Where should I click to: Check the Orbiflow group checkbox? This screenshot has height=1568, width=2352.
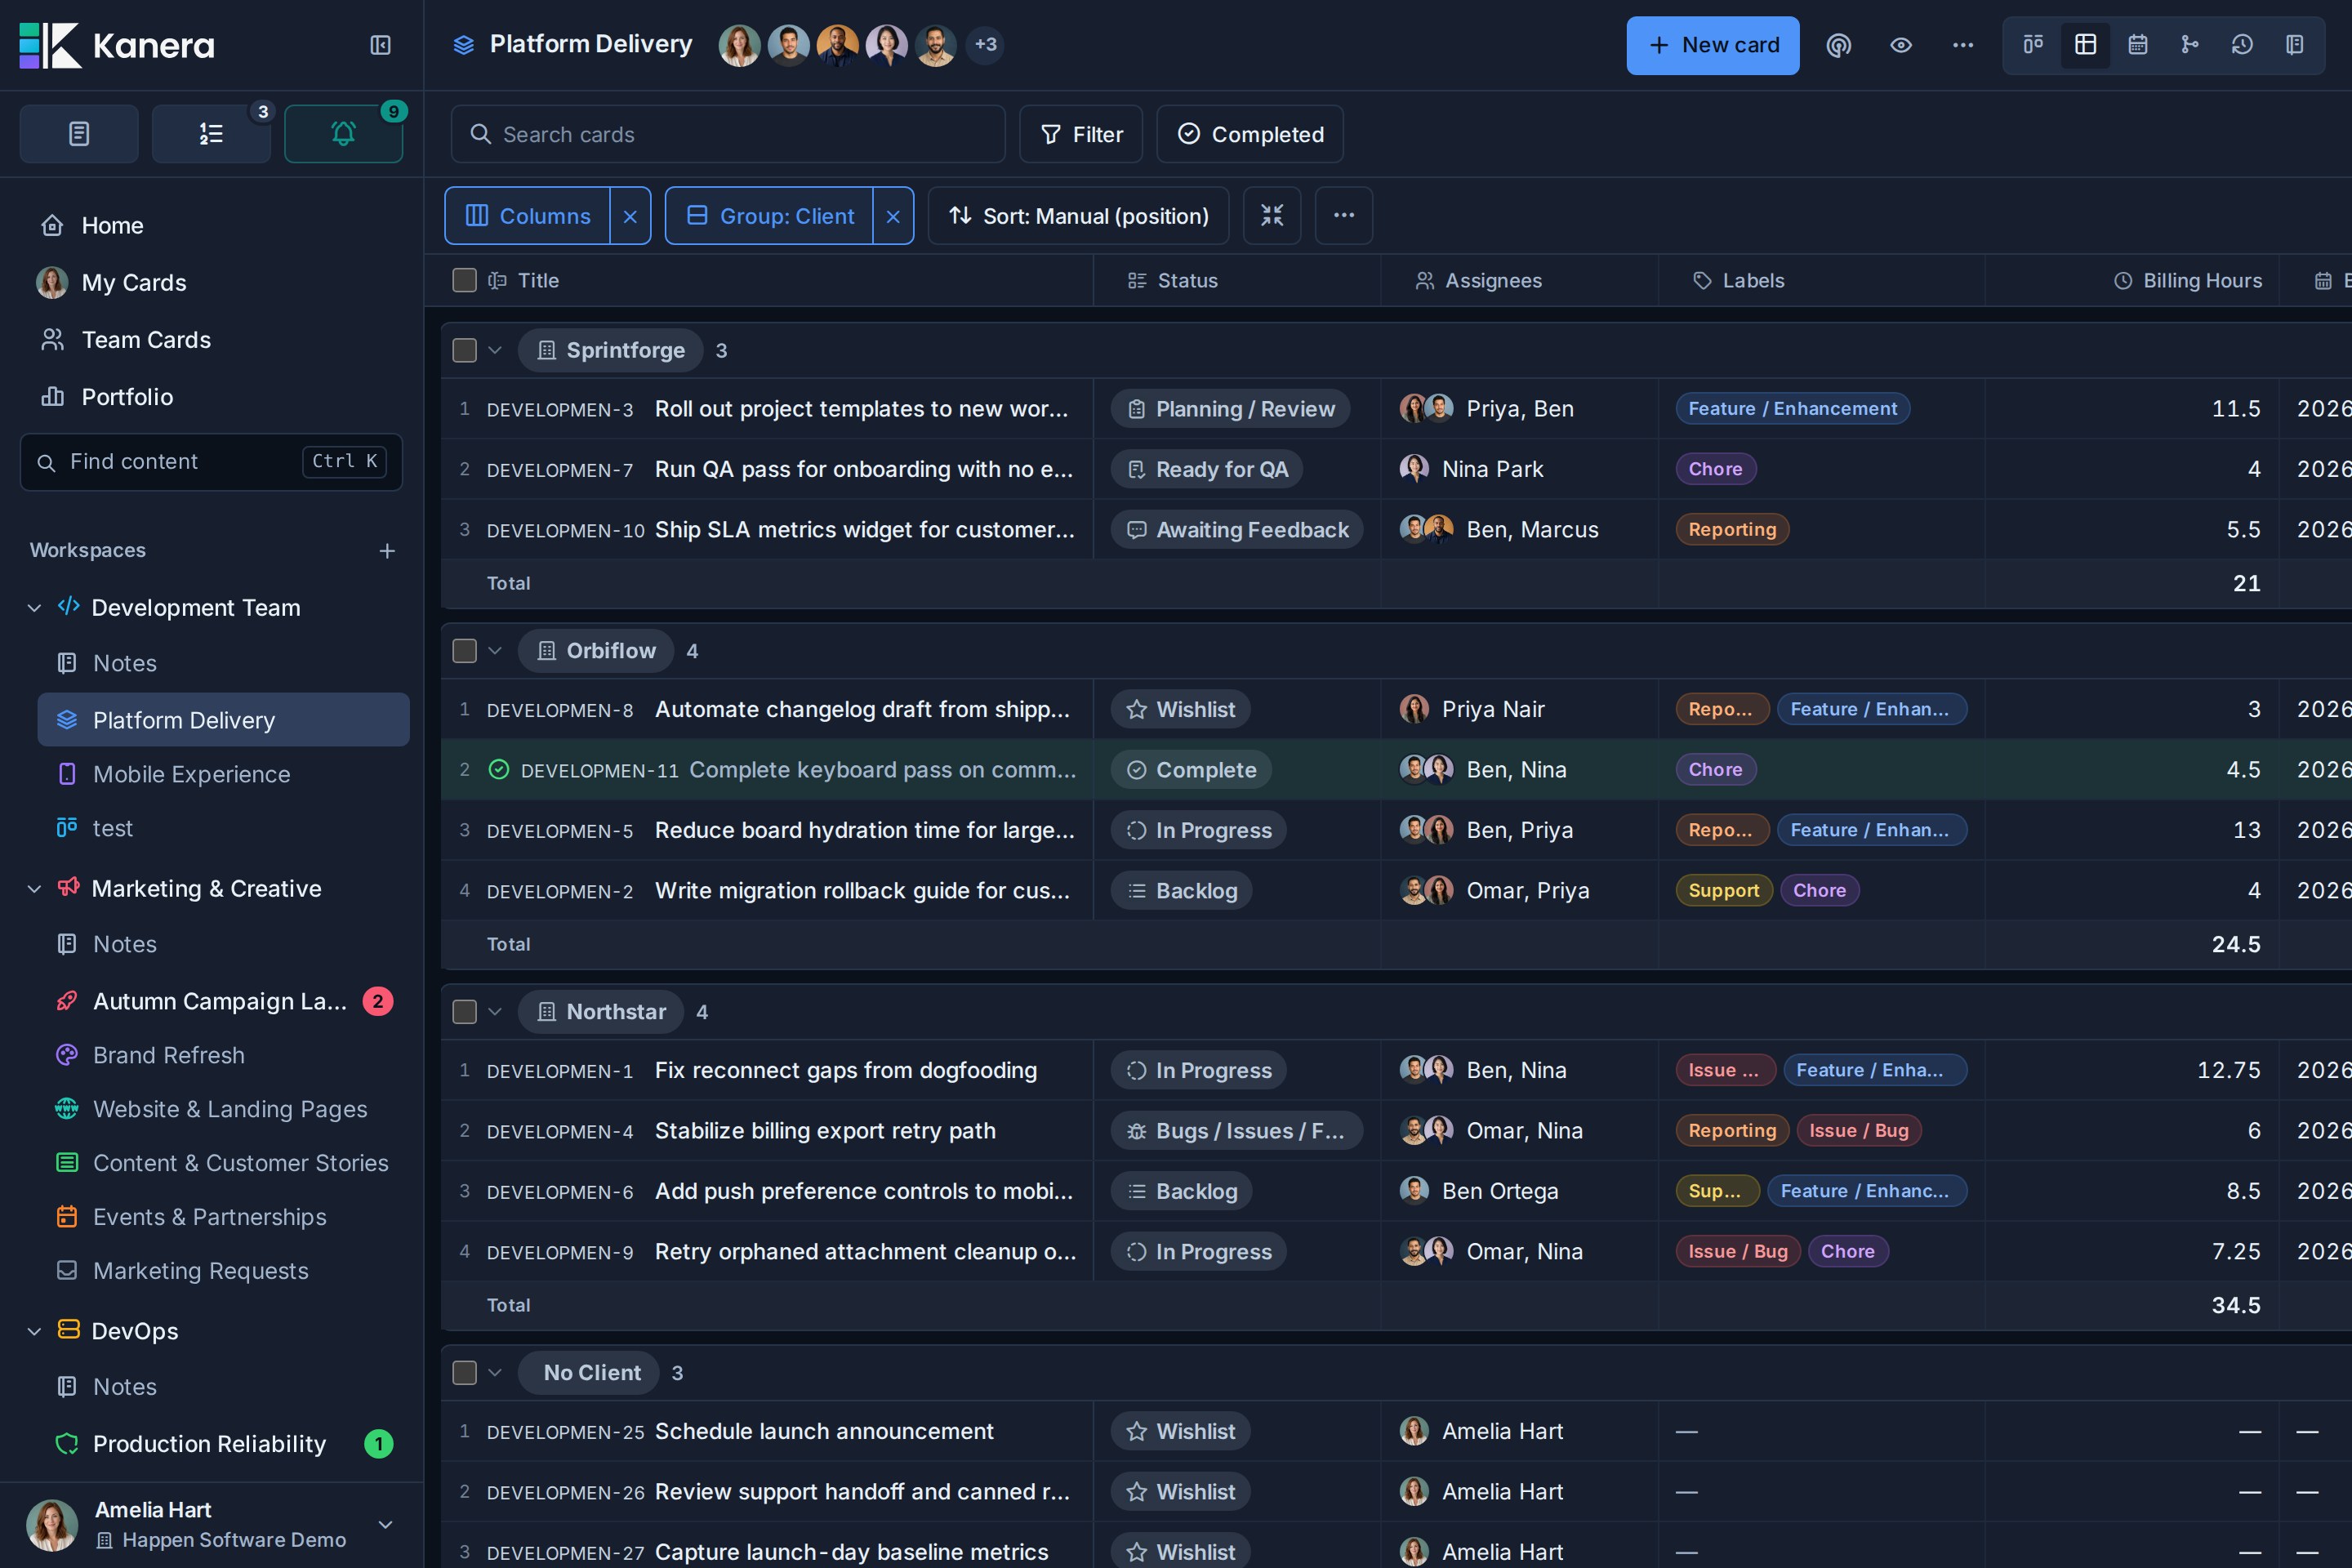coord(464,651)
